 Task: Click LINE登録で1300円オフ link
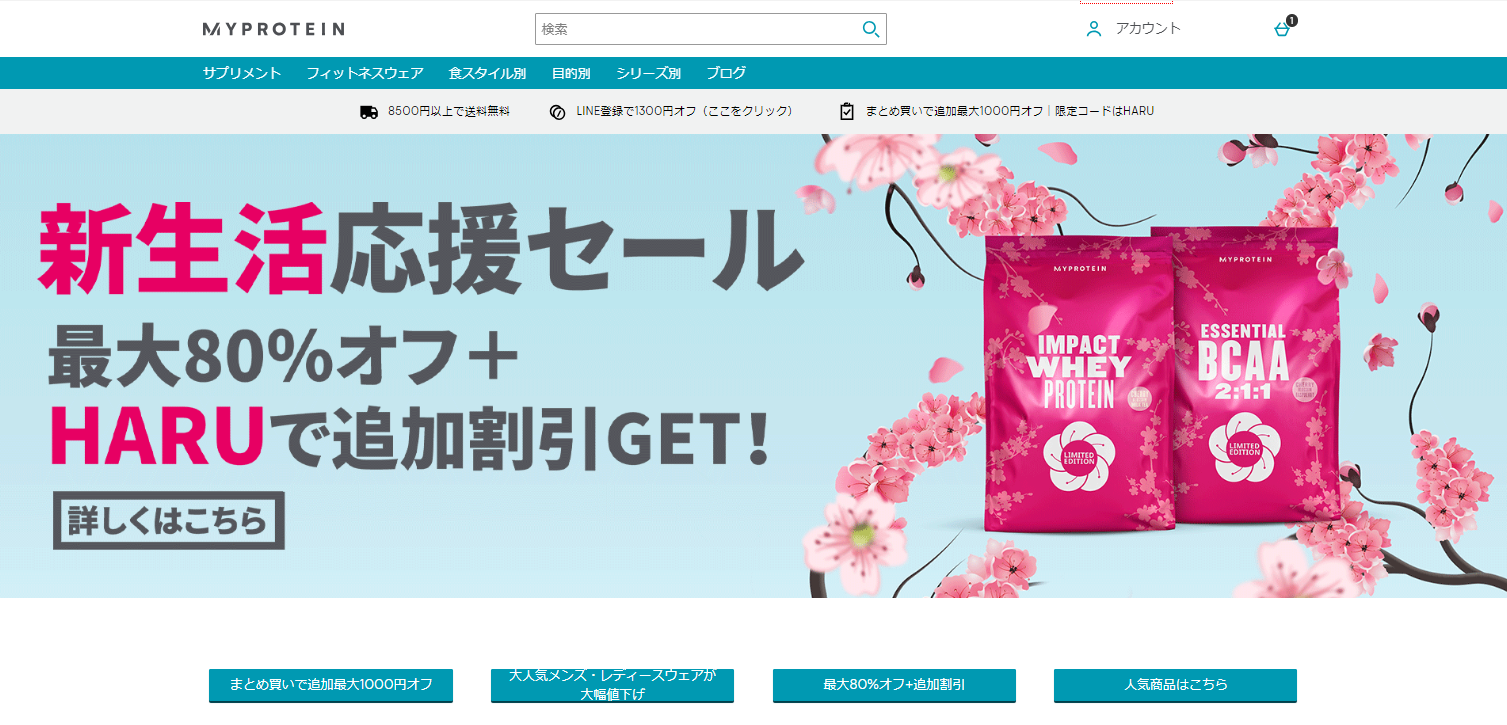684,112
